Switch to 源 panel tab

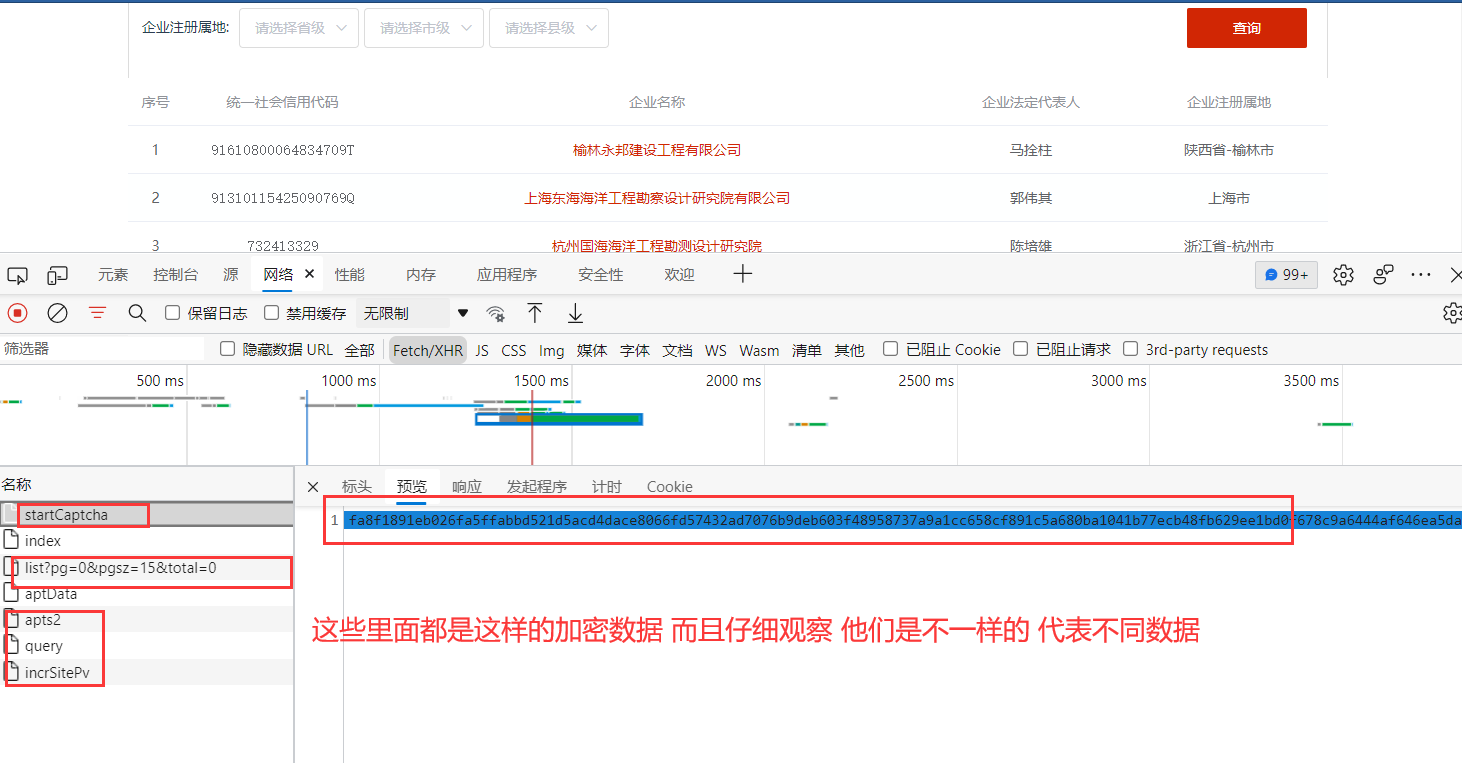click(231, 275)
